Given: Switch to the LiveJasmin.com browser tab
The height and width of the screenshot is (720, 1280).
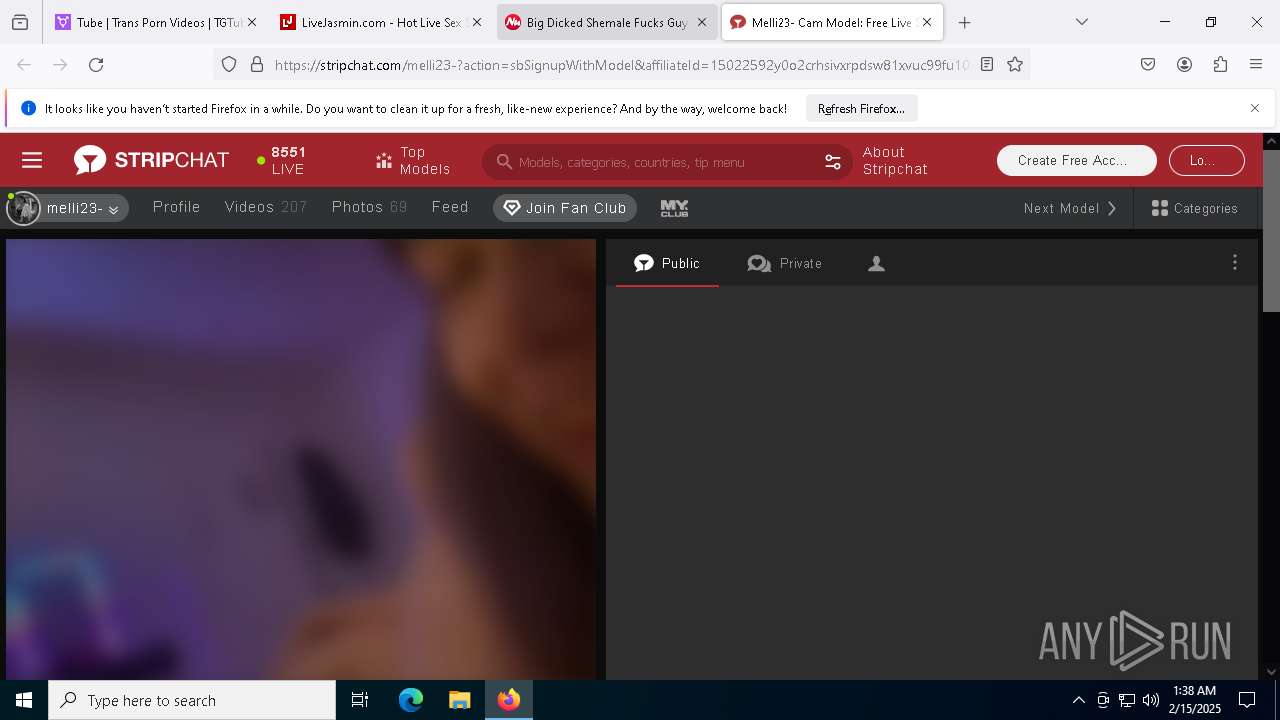Looking at the screenshot, I should click(380, 22).
